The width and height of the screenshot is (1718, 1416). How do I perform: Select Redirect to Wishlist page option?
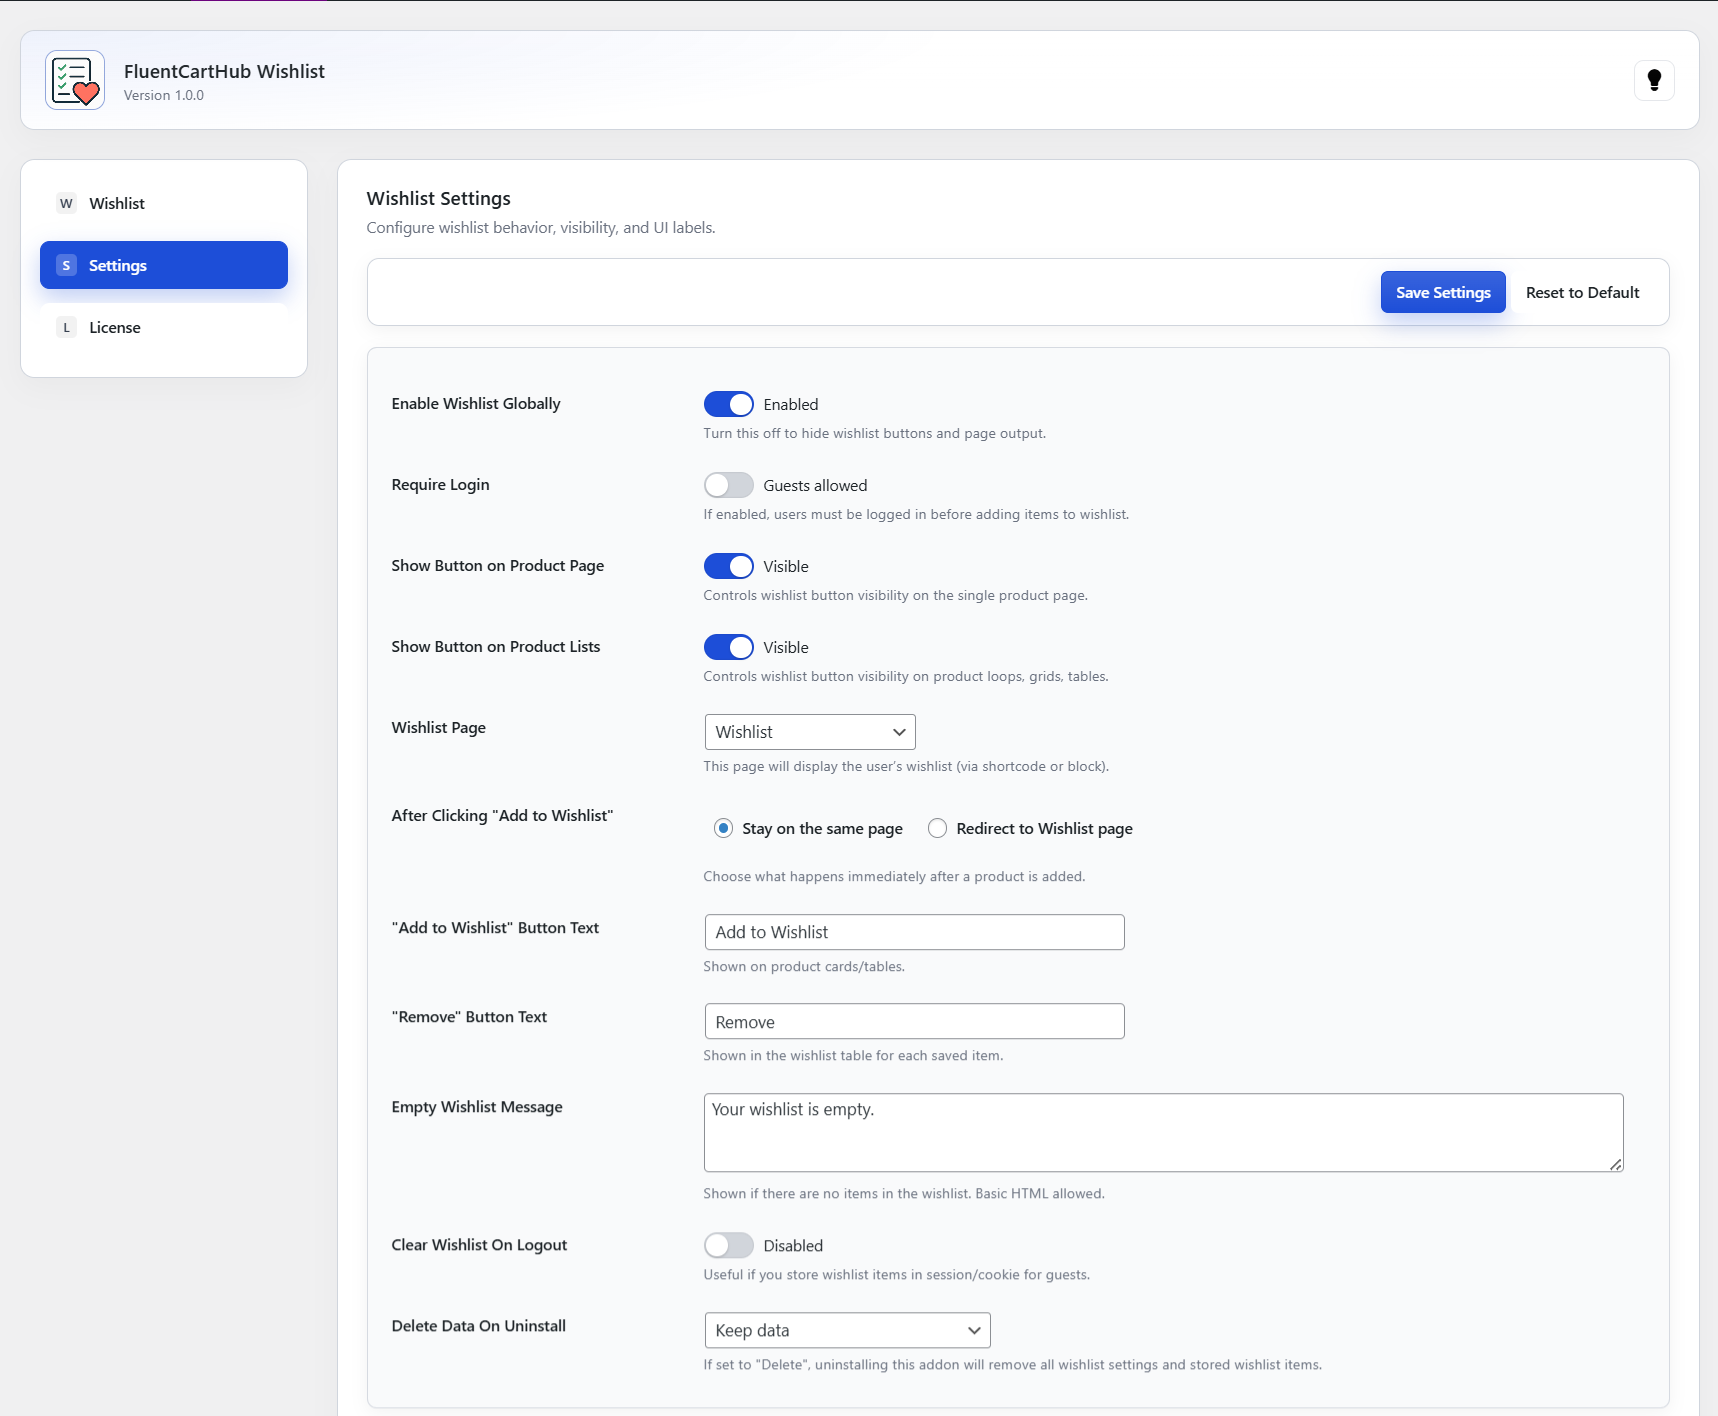click(937, 828)
